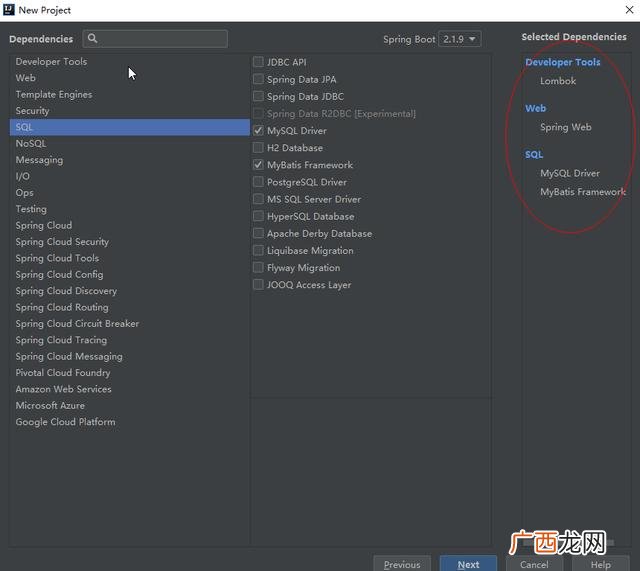Select PostgreSQL Driver checkbox
This screenshot has height=571, width=640.
pos(258,182)
